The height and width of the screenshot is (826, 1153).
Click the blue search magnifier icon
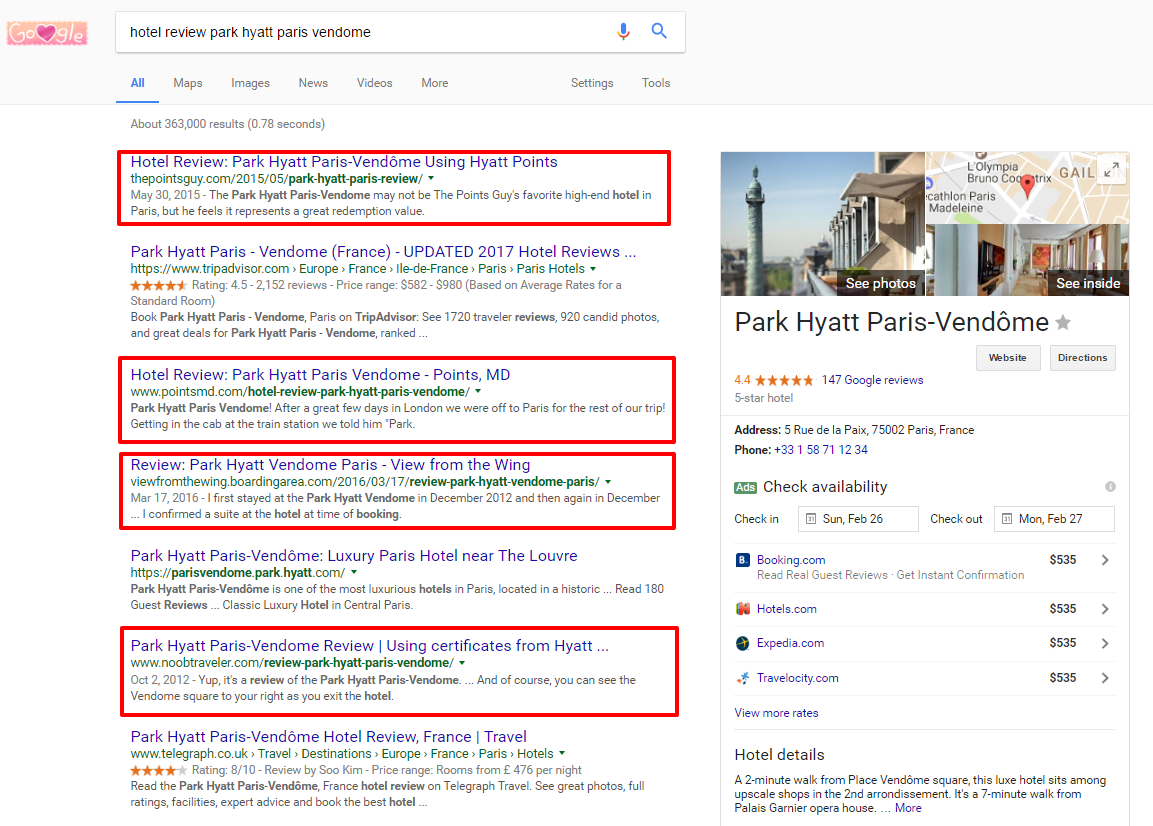[x=659, y=31]
